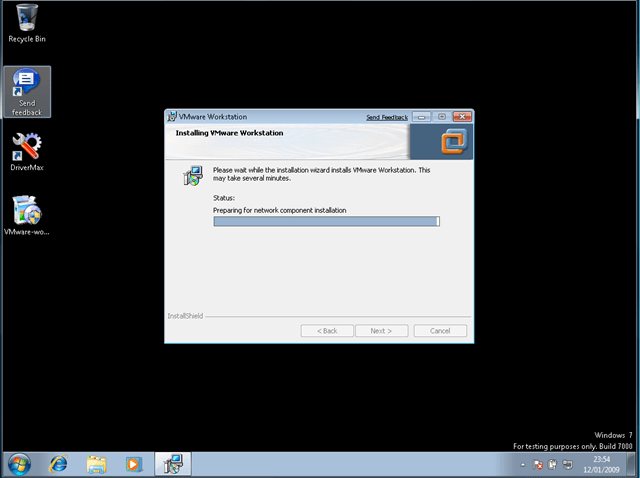Launch Internet Explorer from the taskbar
The height and width of the screenshot is (478, 640).
click(58, 464)
